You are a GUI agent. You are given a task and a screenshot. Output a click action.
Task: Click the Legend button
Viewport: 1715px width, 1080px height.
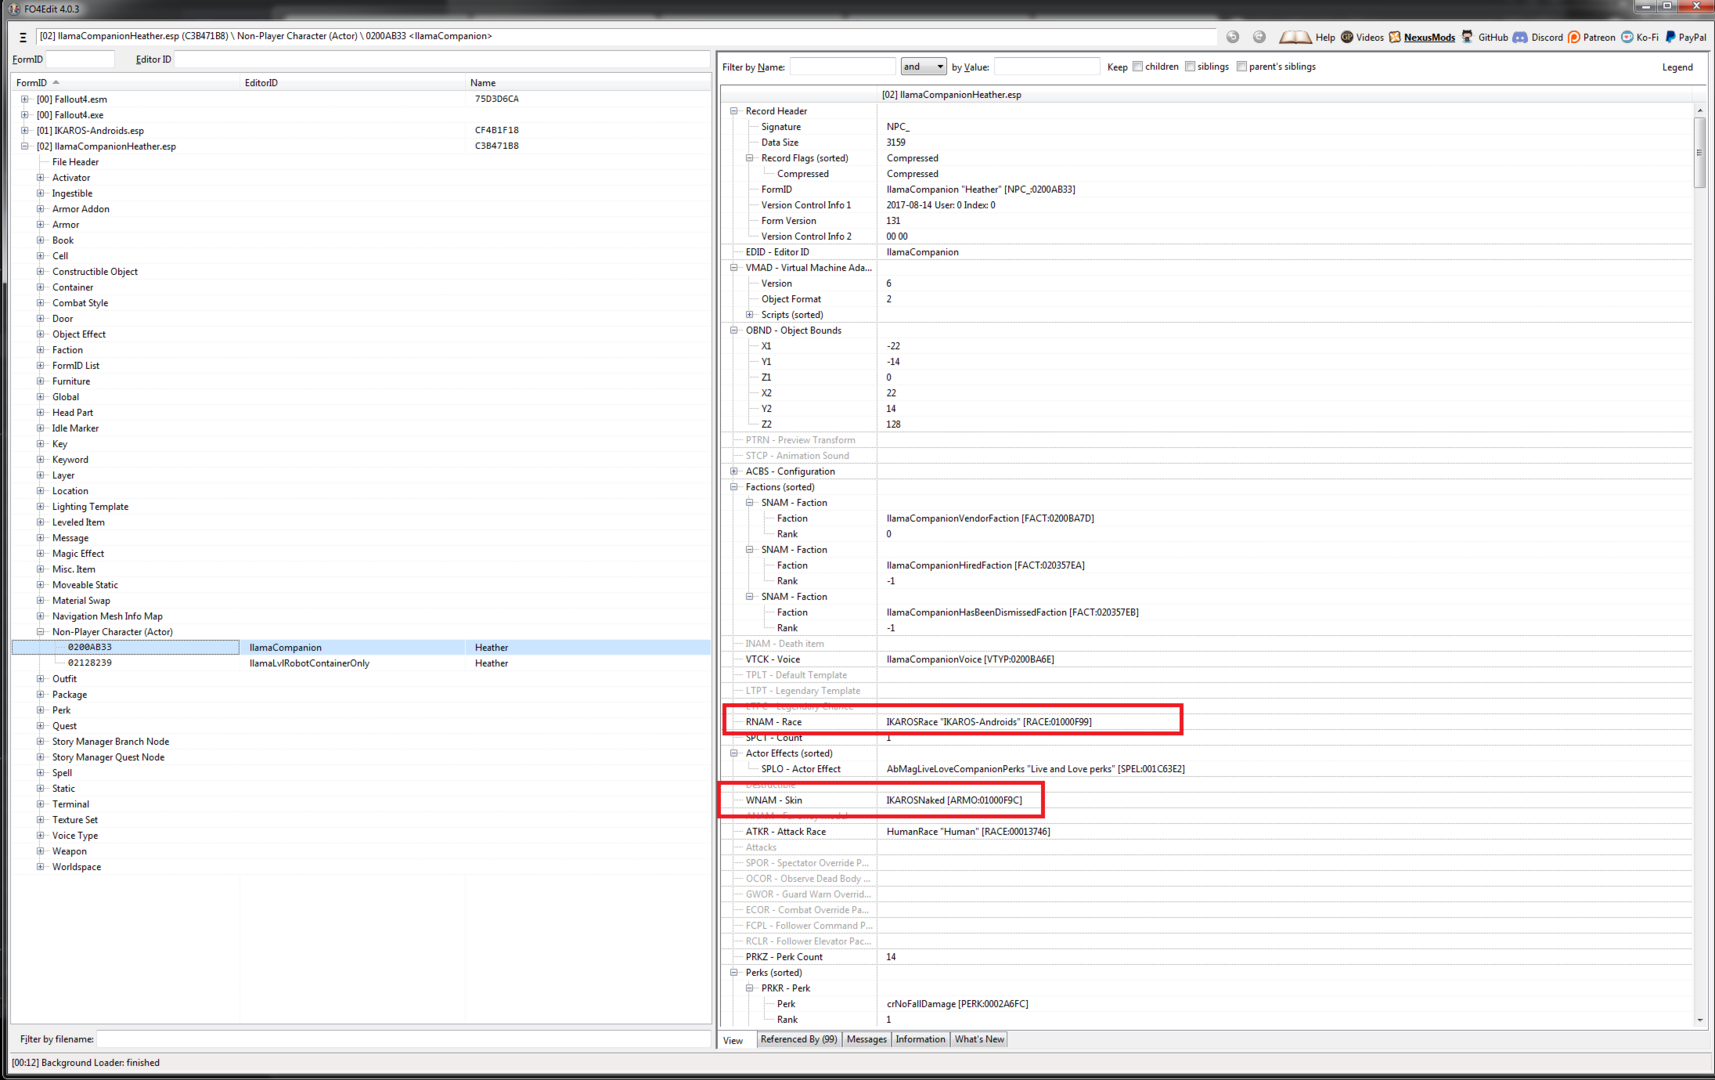pos(1677,67)
